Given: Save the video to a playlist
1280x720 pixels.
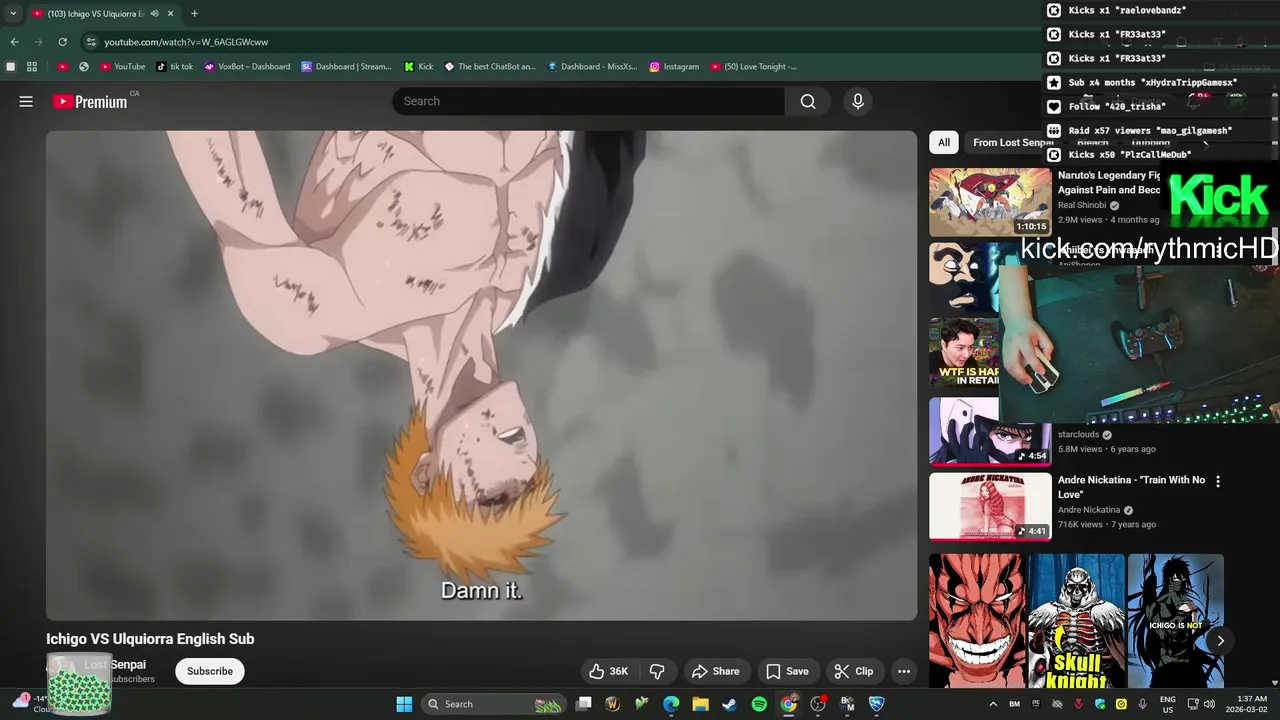Looking at the screenshot, I should (787, 671).
